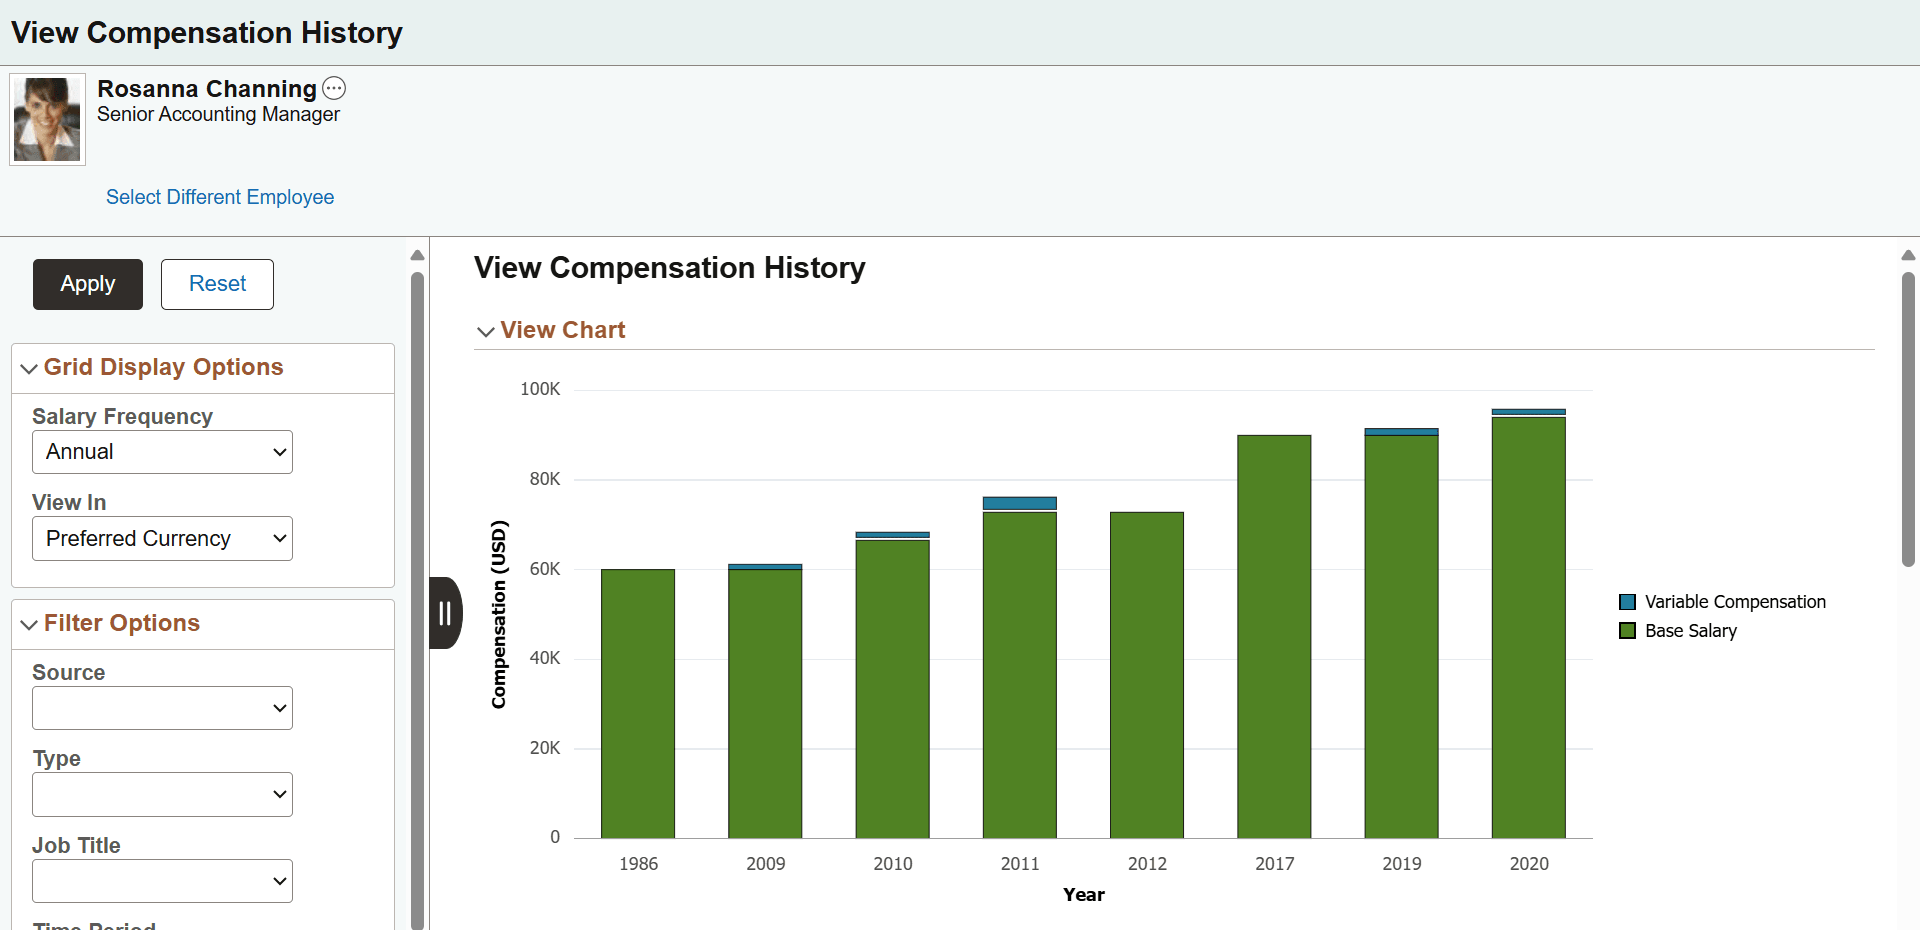Click the employee photo of Rosanna Channing

click(x=47, y=118)
